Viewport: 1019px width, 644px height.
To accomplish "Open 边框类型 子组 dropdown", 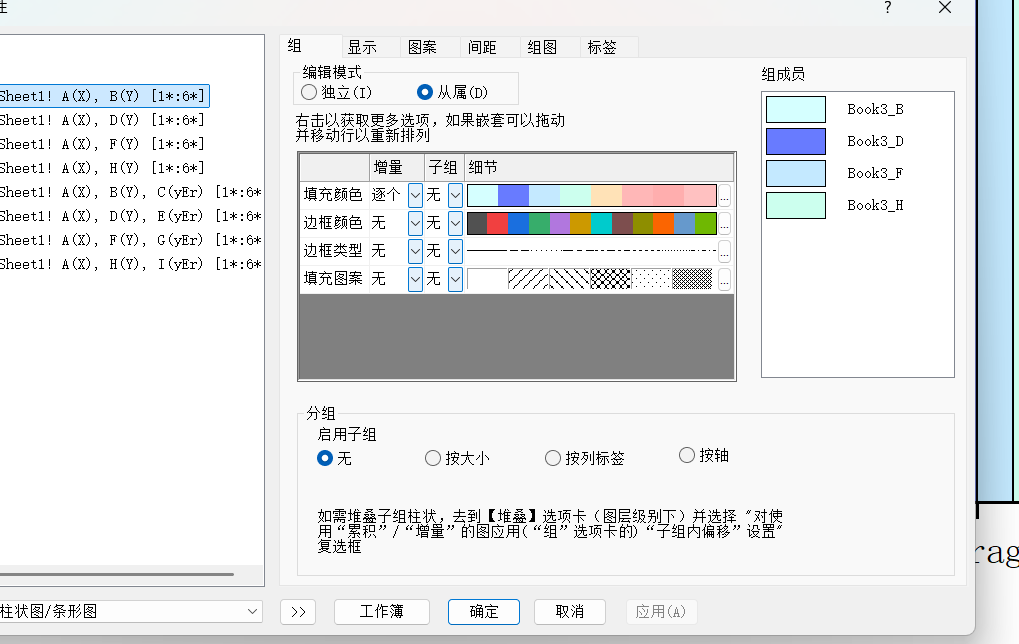I will pos(456,251).
